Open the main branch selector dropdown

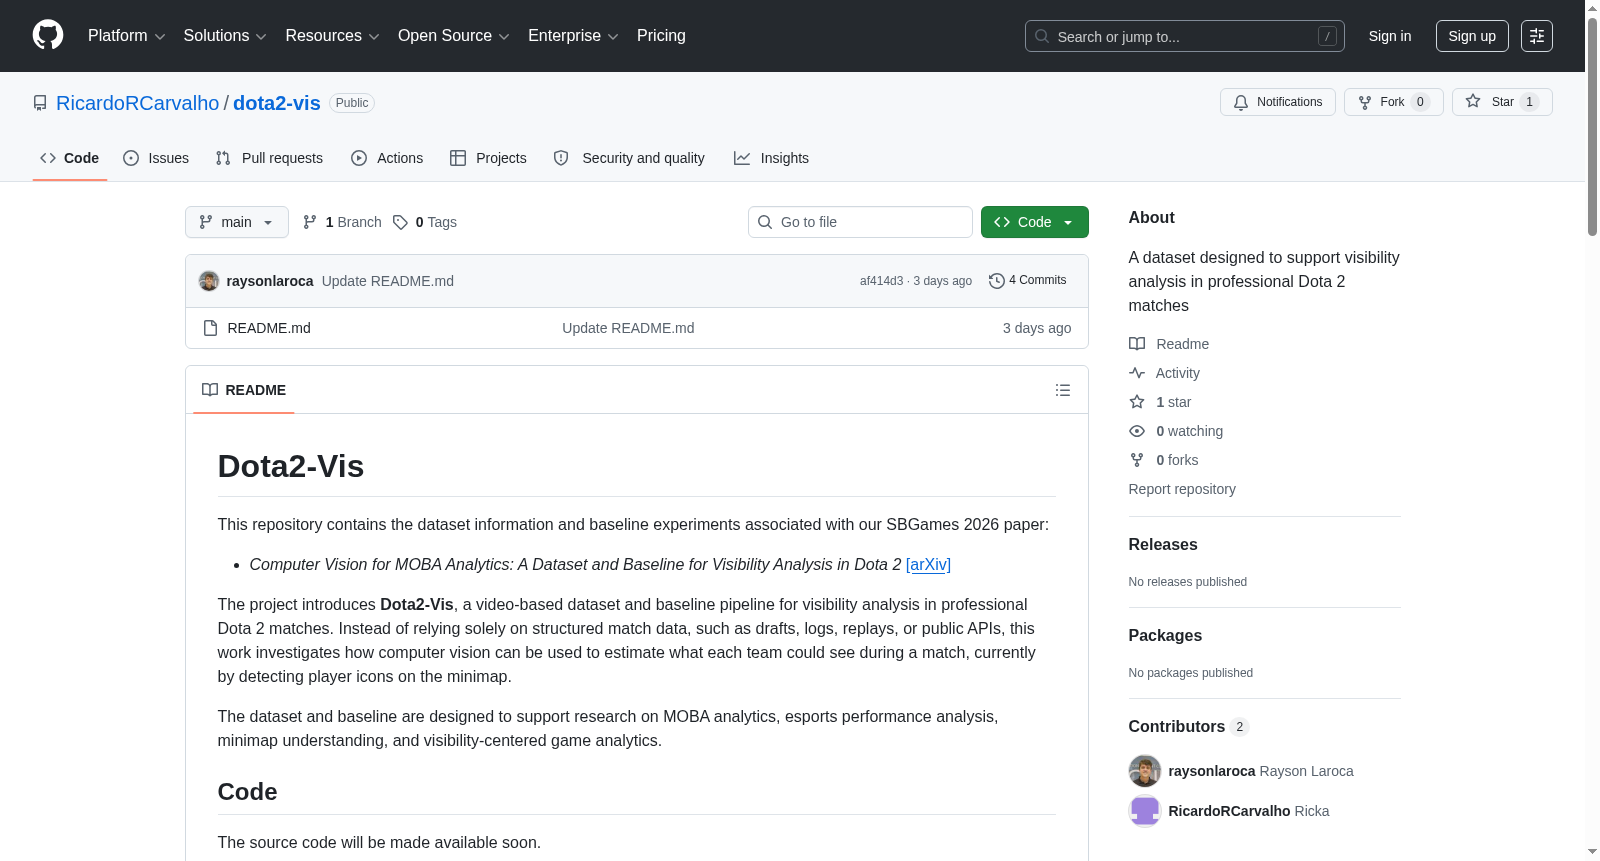click(x=237, y=222)
